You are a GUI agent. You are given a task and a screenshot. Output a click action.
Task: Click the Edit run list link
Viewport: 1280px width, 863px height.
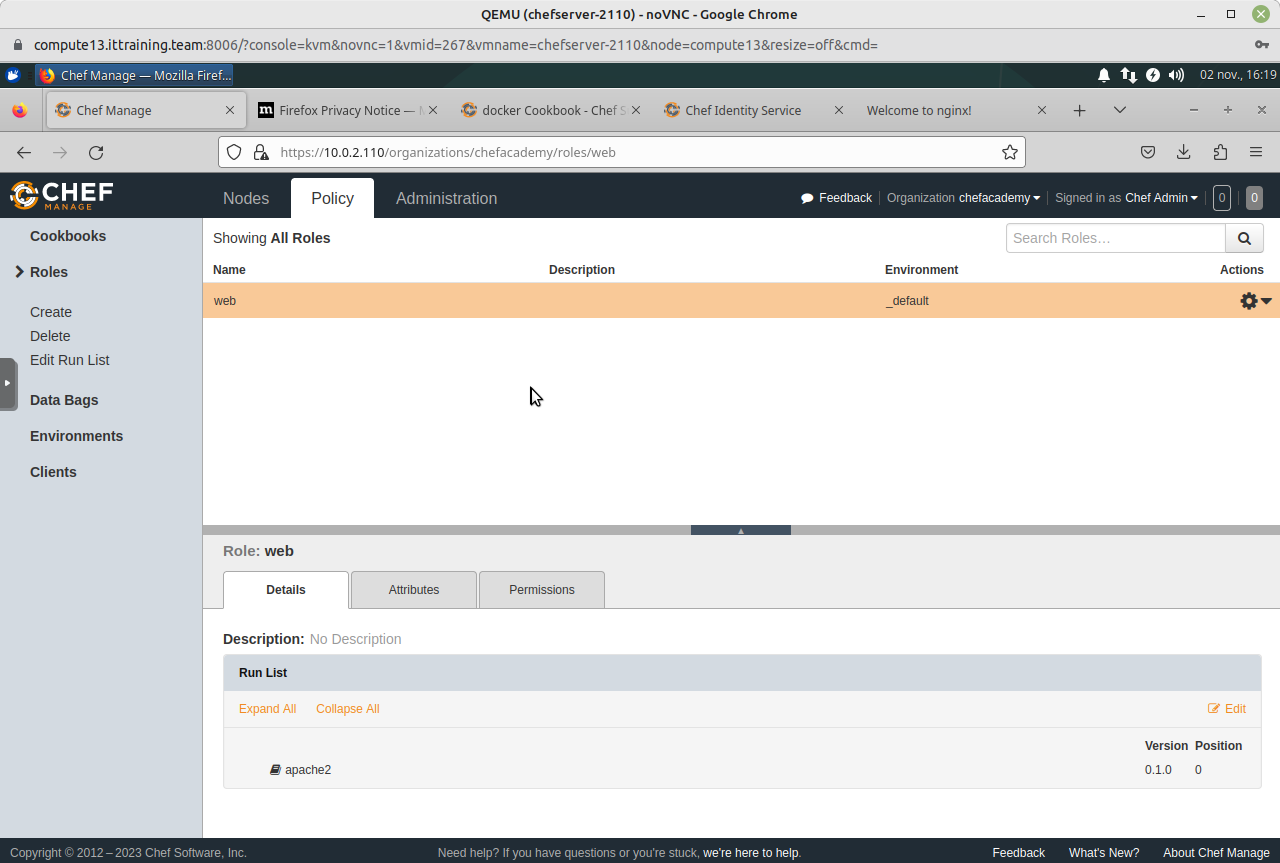point(1227,709)
